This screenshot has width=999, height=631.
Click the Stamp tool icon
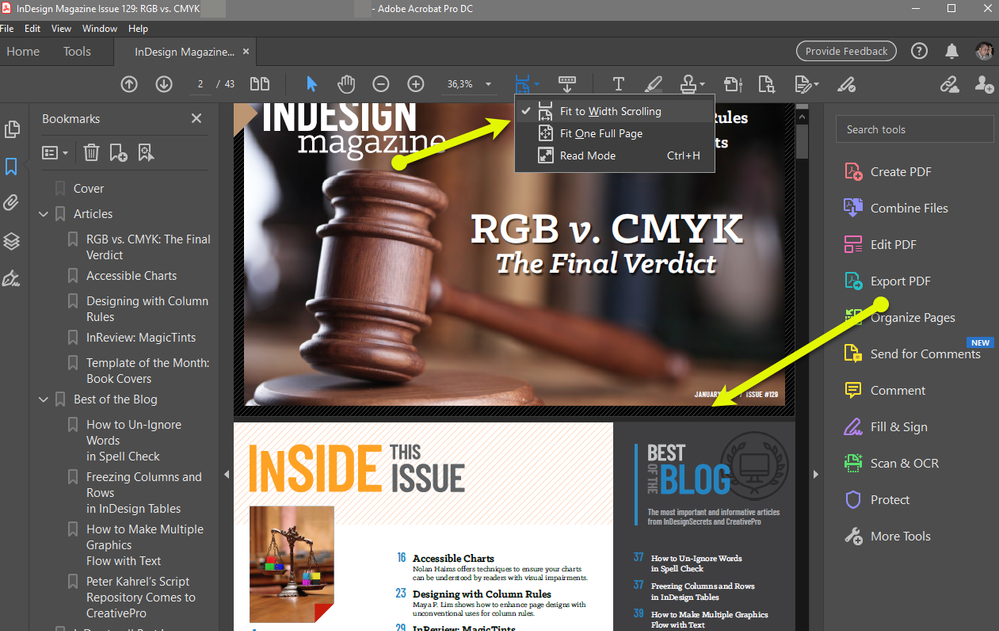click(688, 84)
